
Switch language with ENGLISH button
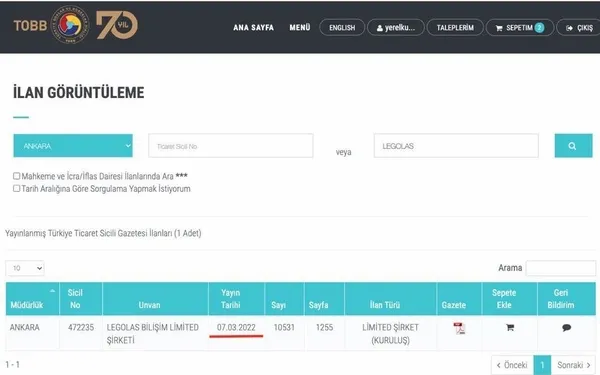click(x=342, y=28)
